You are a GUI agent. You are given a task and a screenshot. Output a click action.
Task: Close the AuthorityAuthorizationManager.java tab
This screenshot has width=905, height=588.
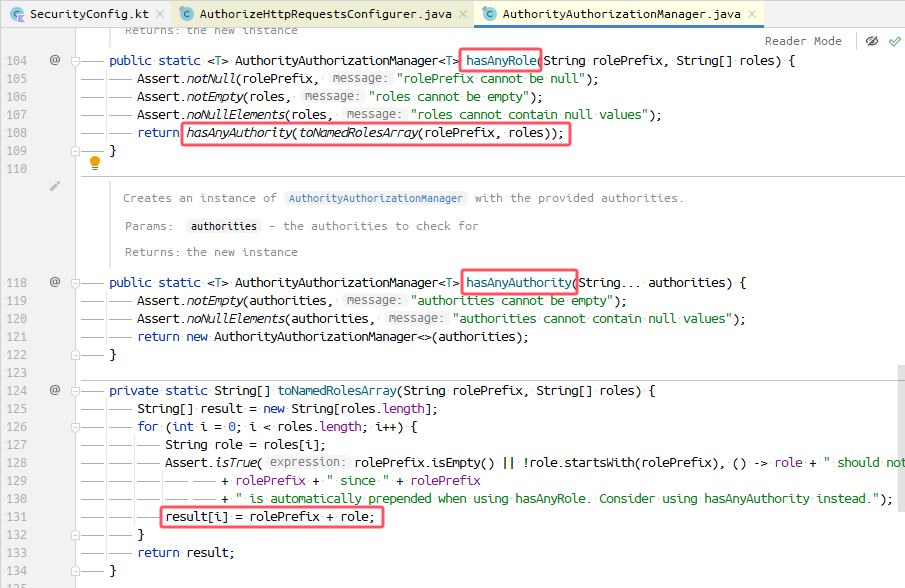751,14
